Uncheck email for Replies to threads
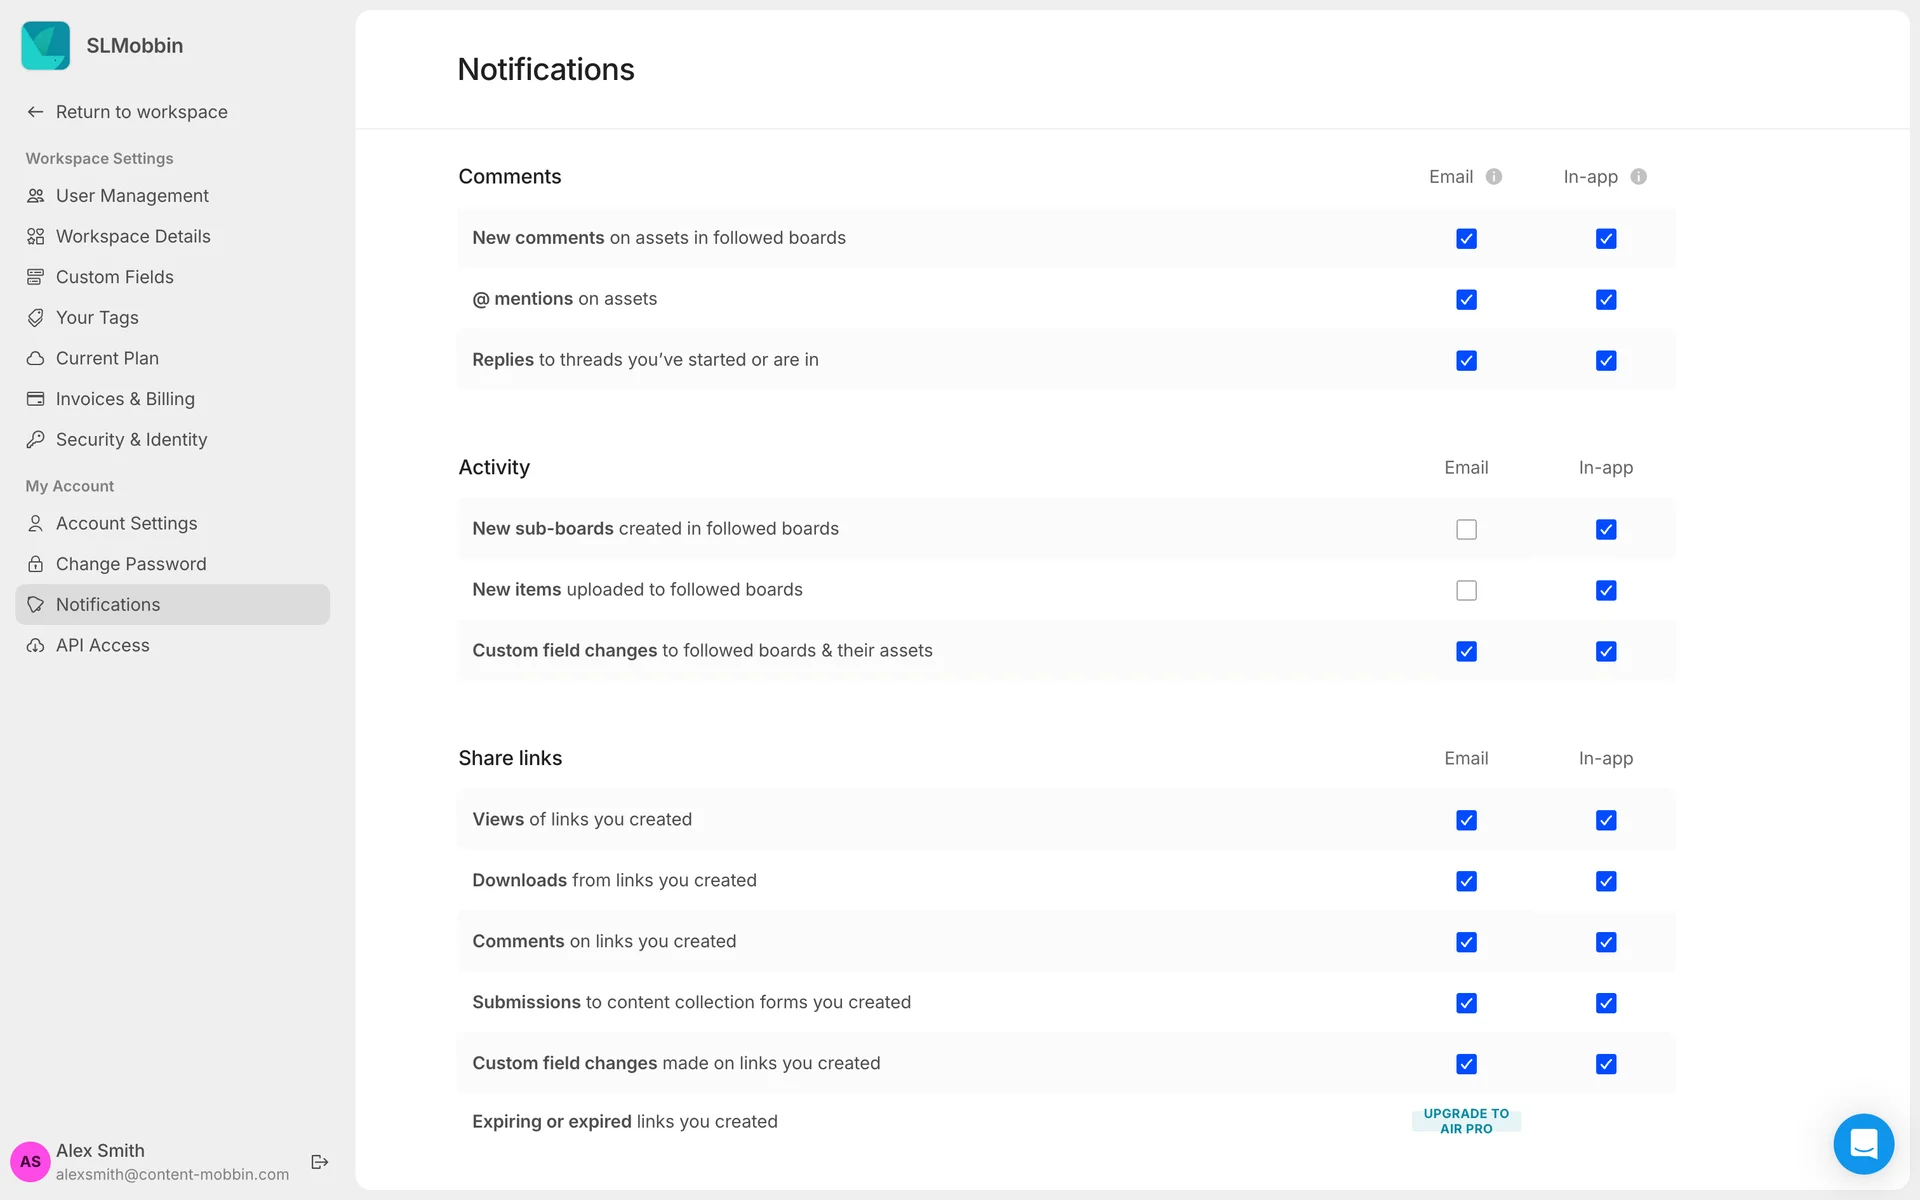 click(x=1466, y=361)
